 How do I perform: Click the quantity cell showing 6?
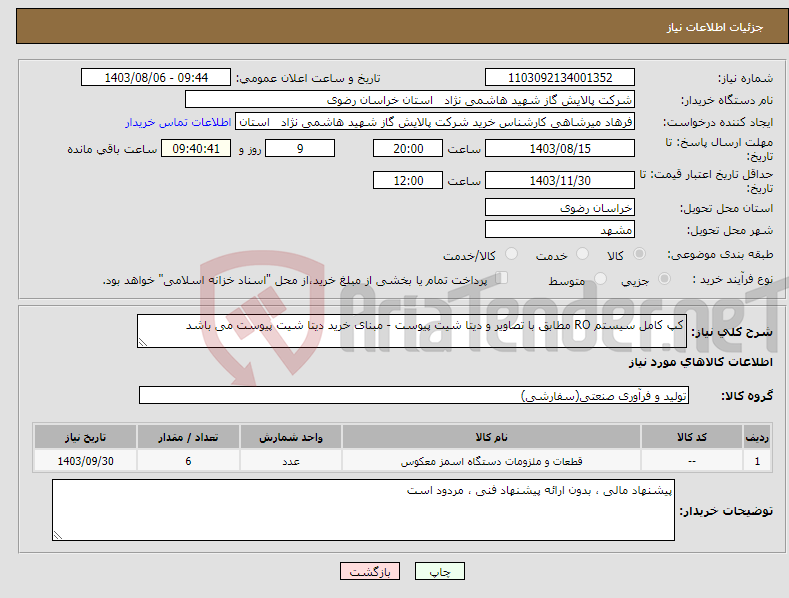click(x=188, y=461)
